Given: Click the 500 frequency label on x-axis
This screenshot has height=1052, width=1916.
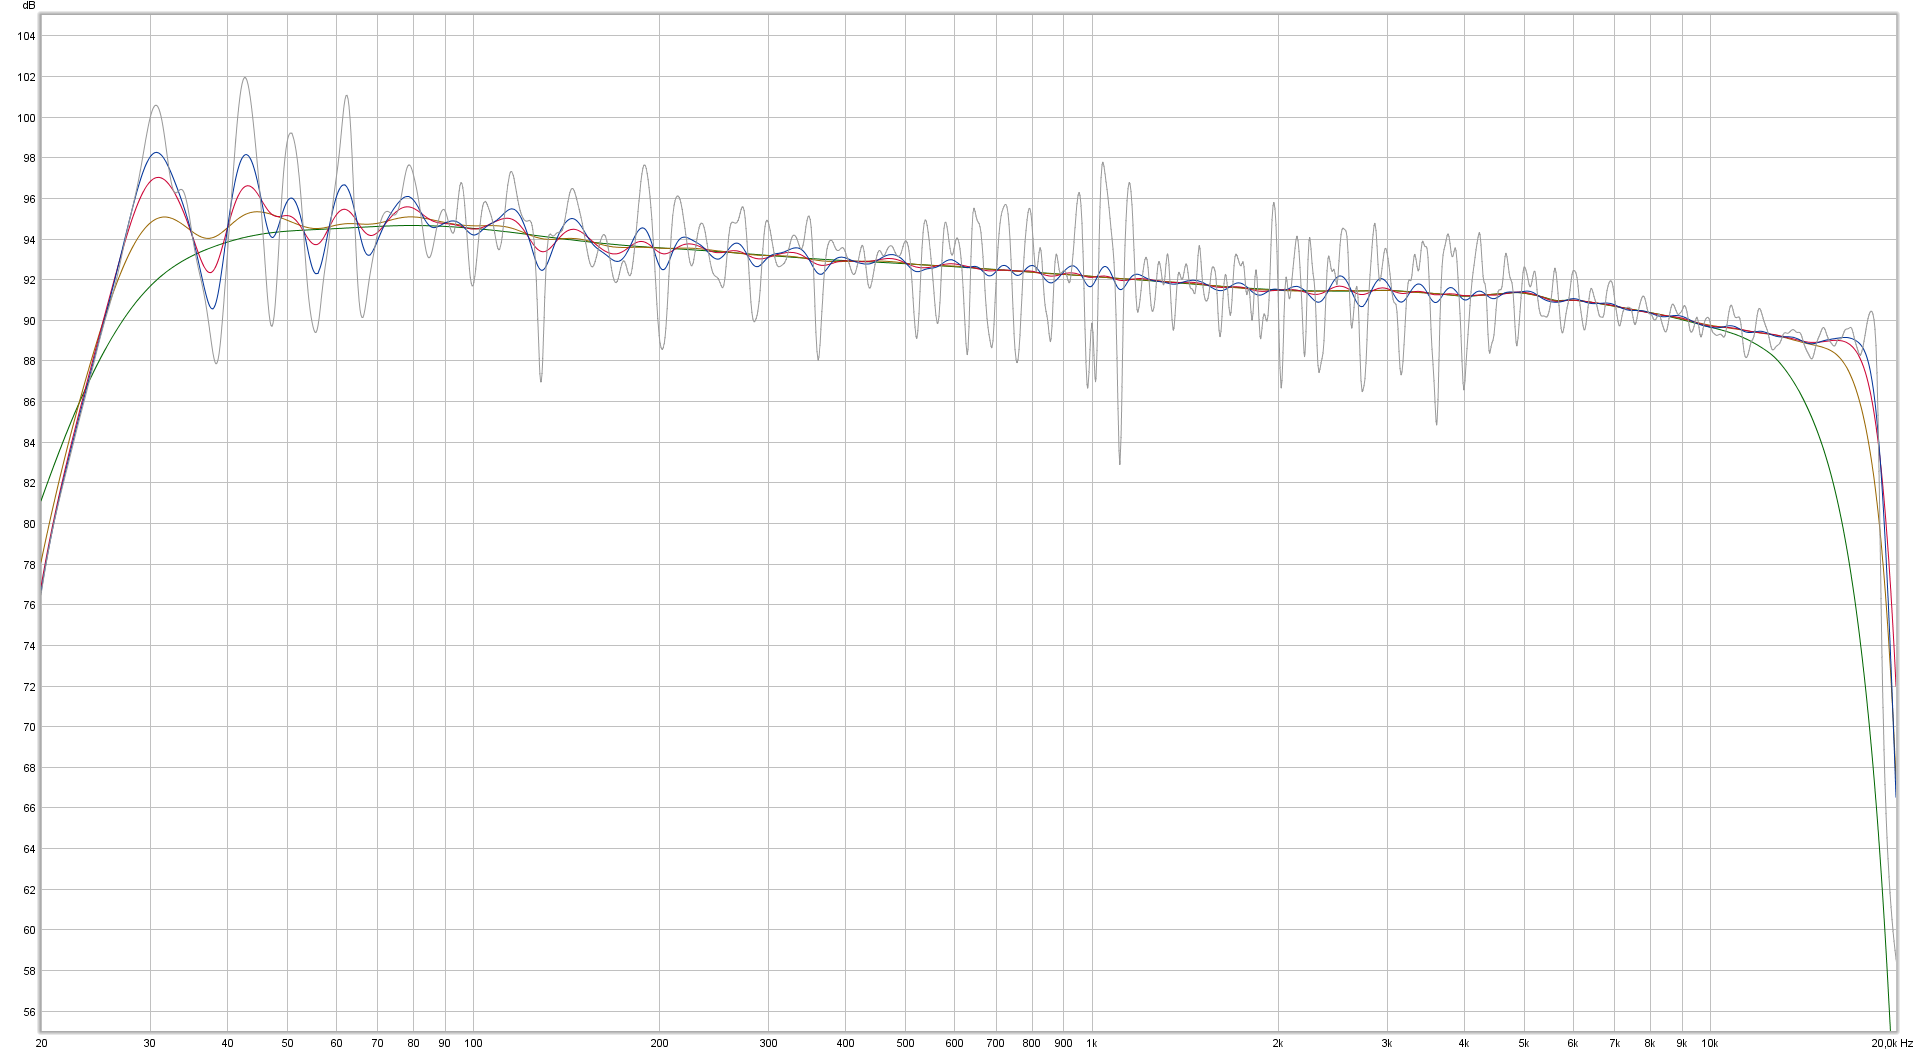Looking at the screenshot, I should click(x=905, y=1043).
